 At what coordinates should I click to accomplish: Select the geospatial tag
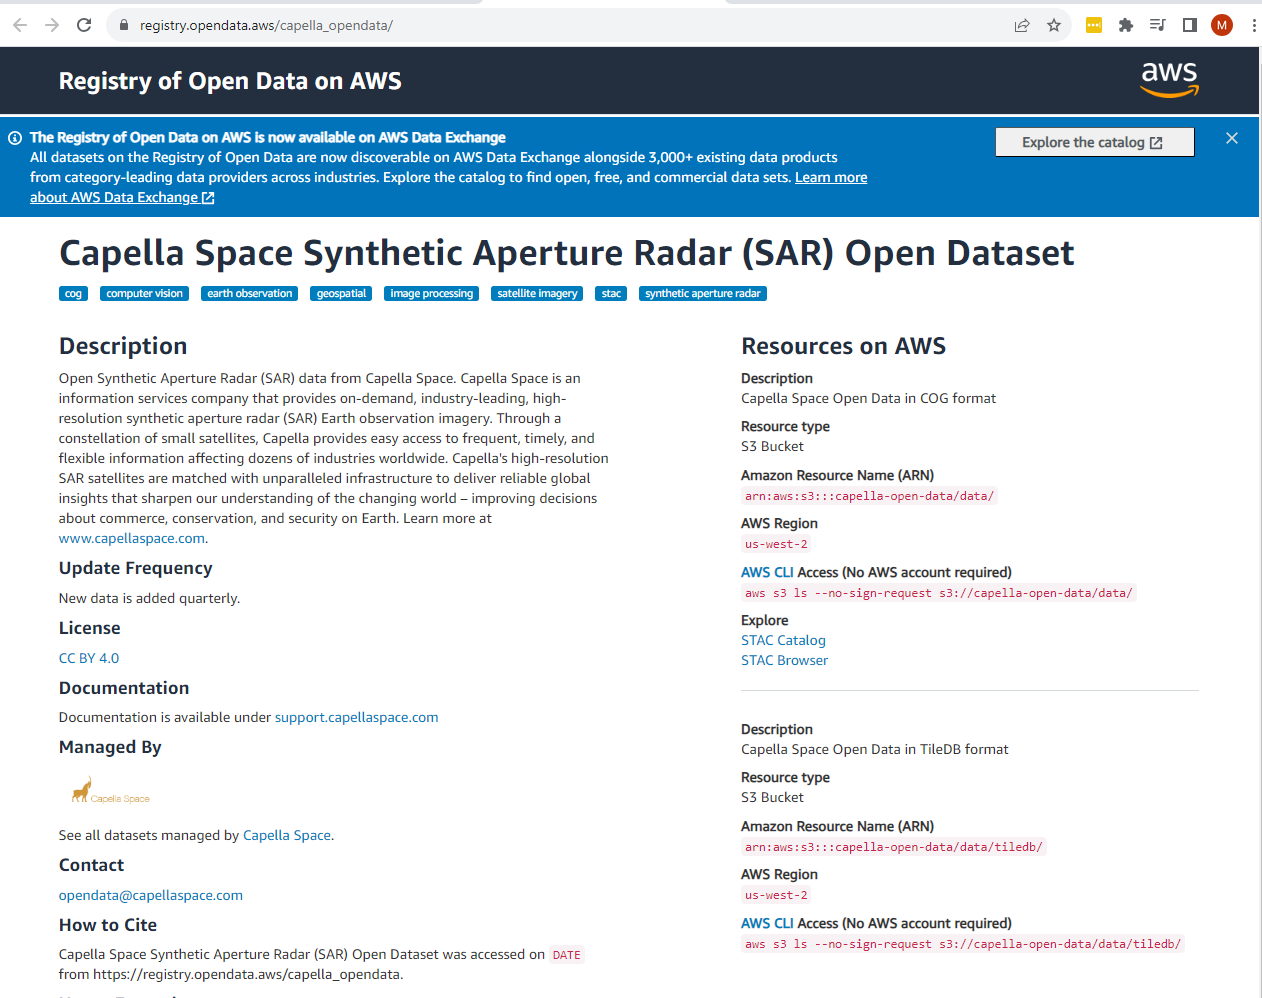pyautogui.click(x=342, y=294)
